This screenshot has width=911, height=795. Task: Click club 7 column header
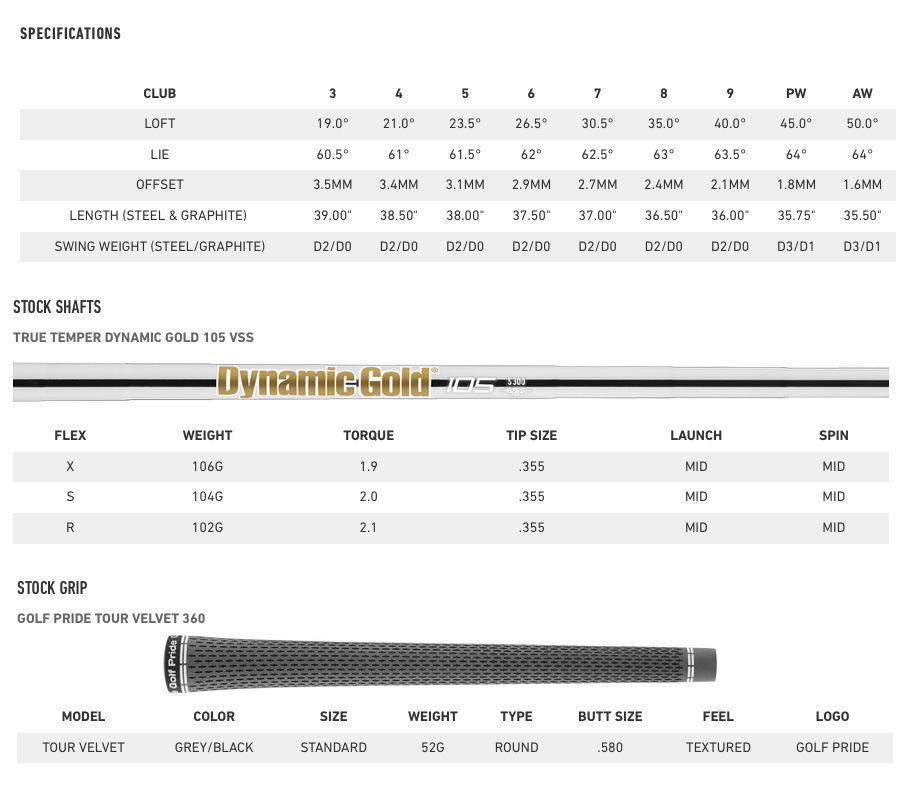point(597,94)
